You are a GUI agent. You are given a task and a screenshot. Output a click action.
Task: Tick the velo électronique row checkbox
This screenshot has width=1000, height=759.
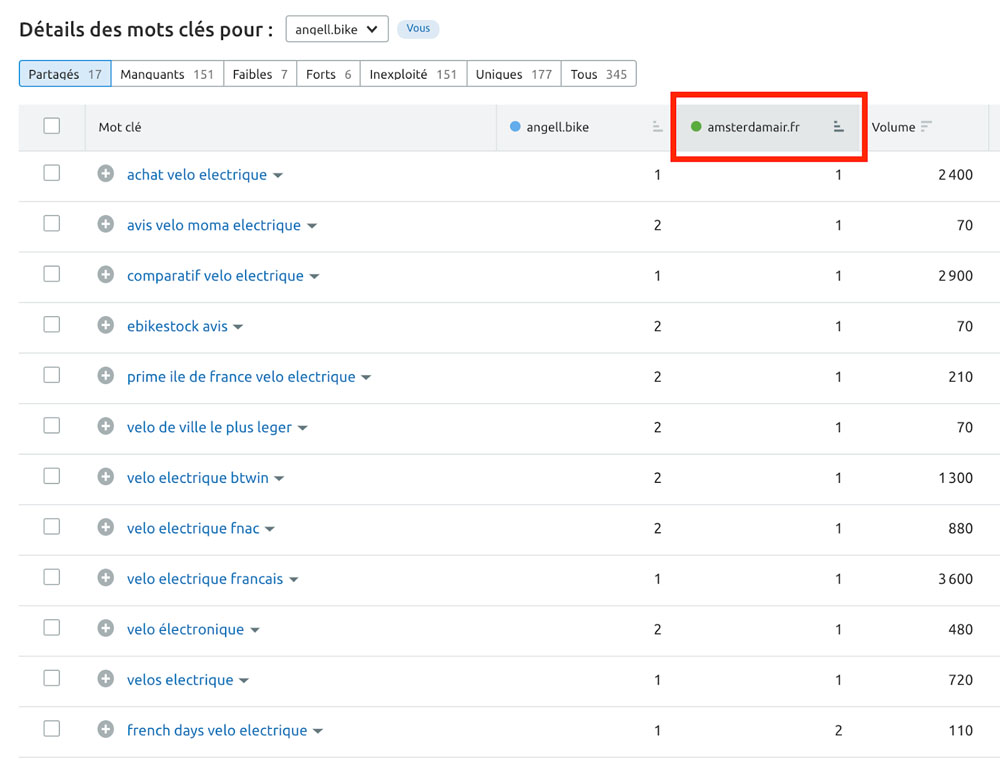click(52, 628)
